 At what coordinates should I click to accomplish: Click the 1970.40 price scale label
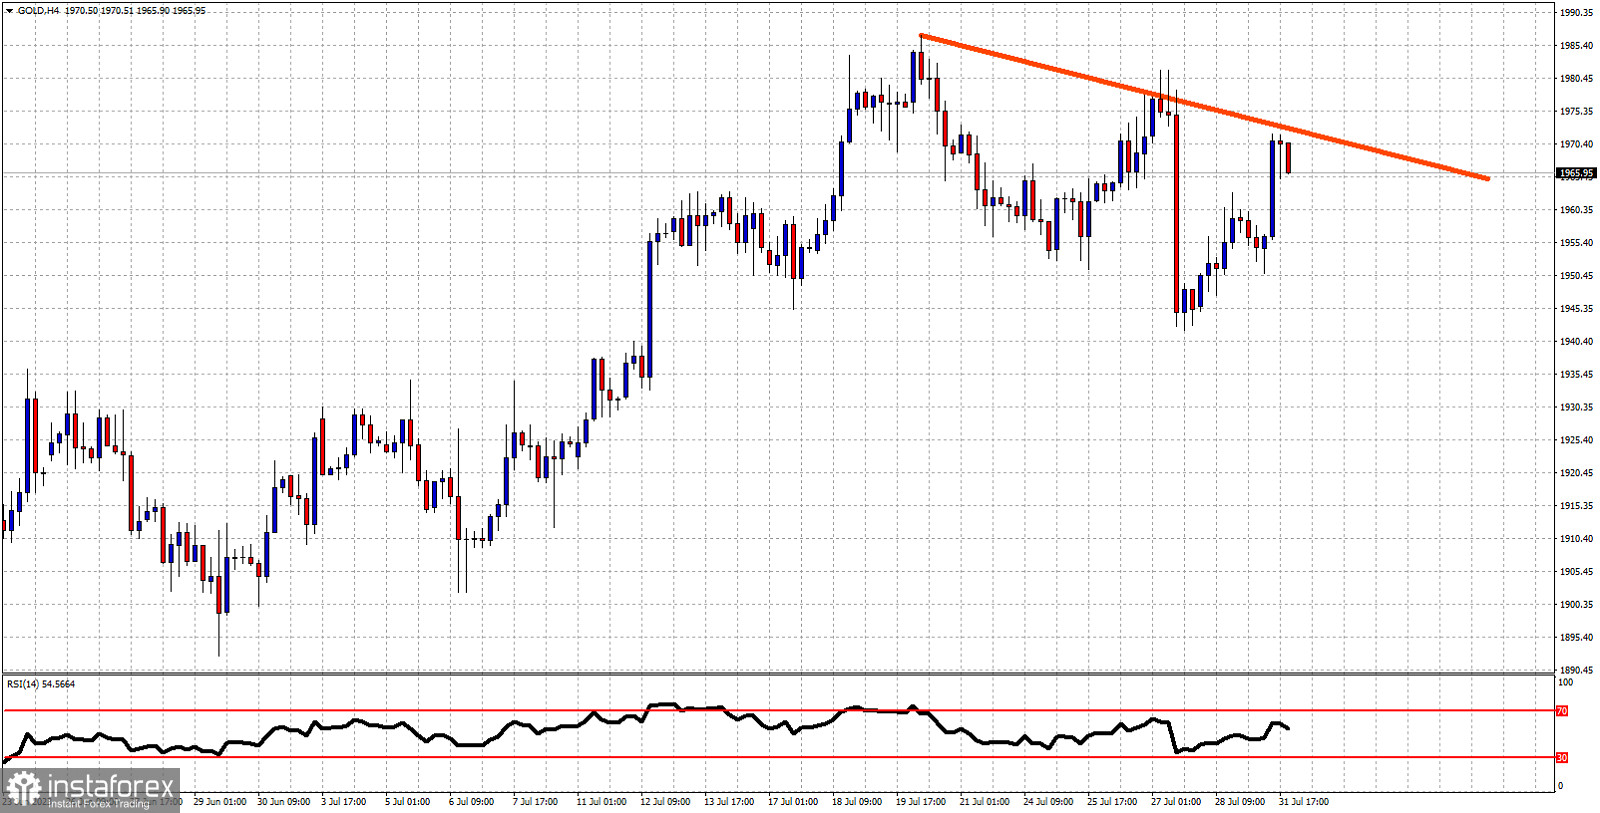point(1577,145)
